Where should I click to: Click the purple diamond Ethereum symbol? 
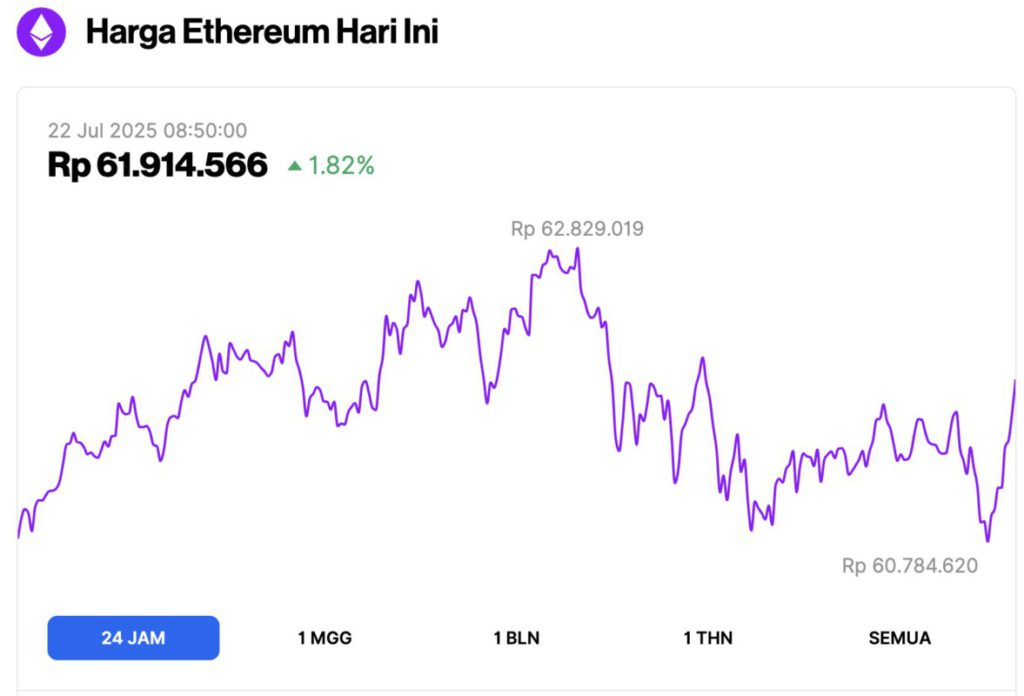(x=40, y=31)
